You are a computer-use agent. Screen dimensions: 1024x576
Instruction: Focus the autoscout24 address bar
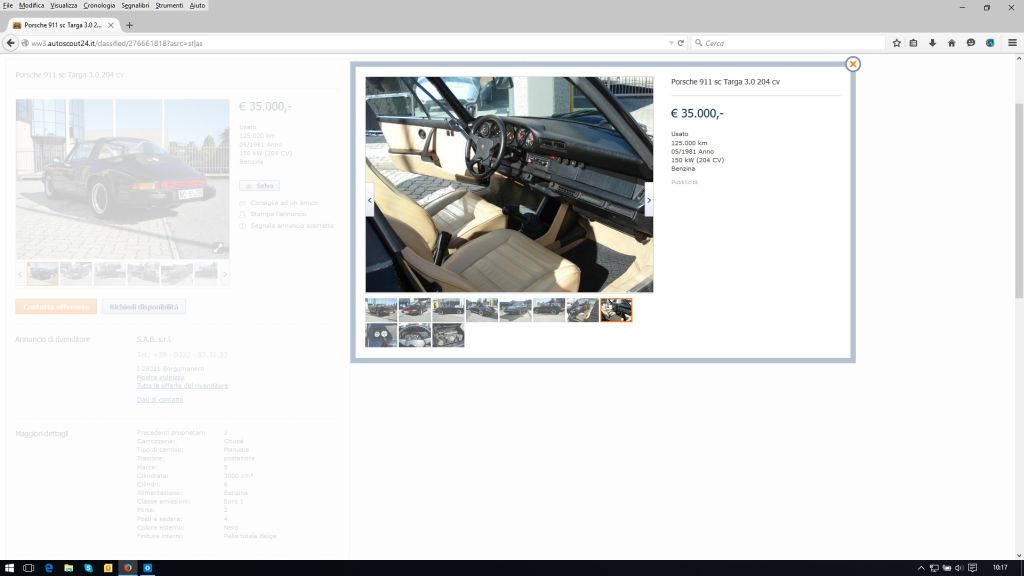[346, 43]
